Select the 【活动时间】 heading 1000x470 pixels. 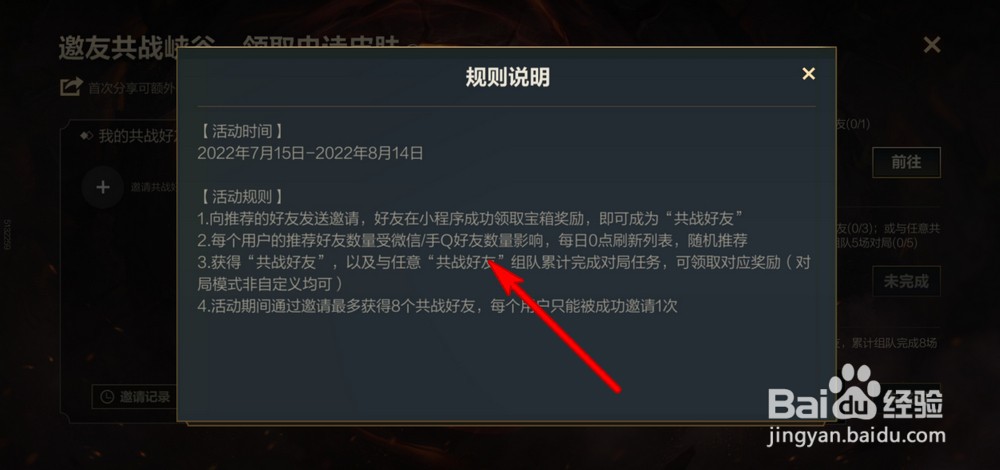pos(240,131)
